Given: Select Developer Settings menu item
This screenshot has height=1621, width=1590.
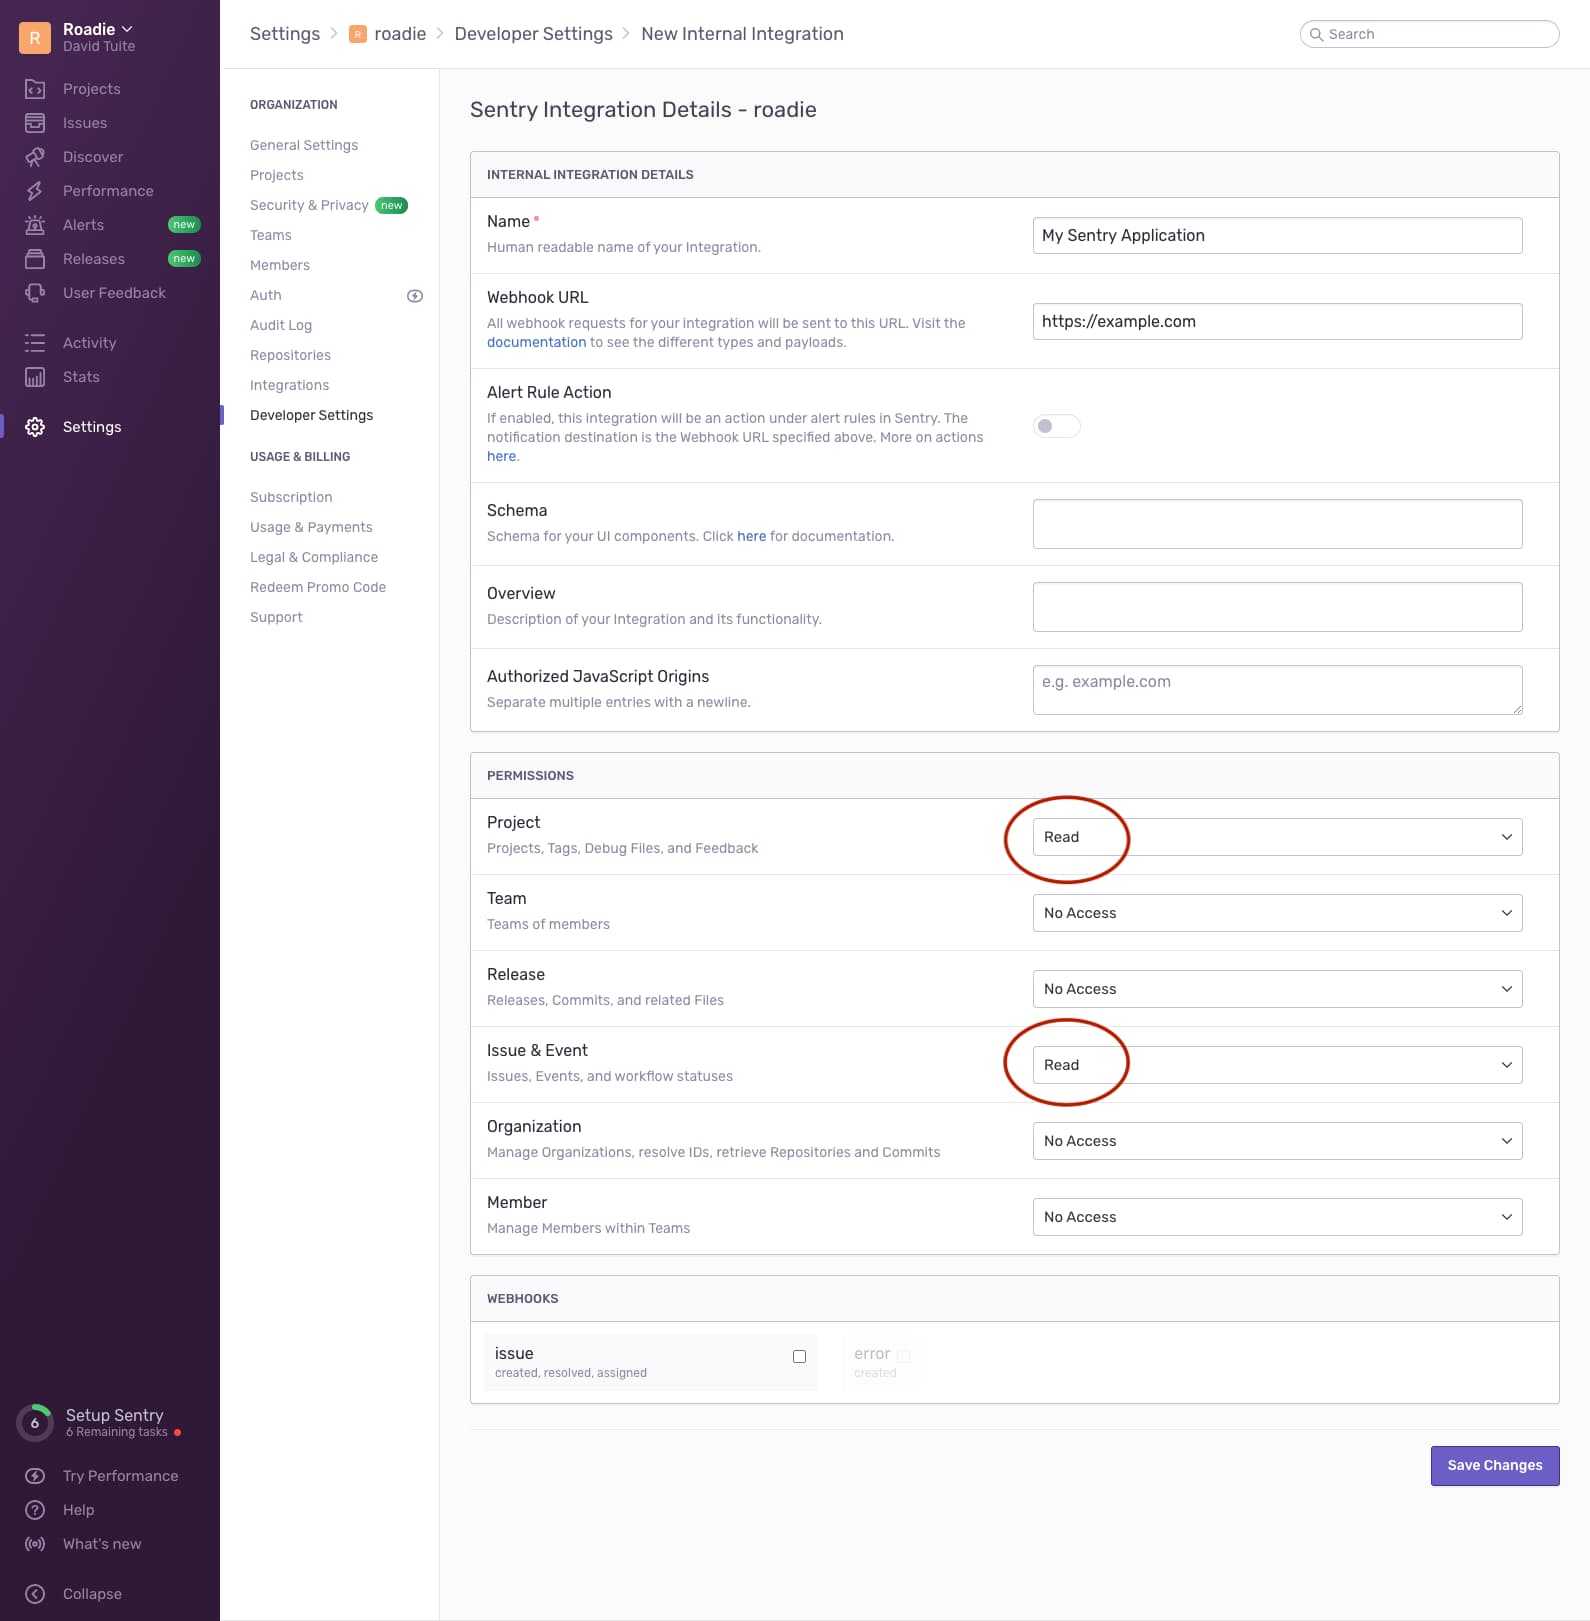Looking at the screenshot, I should click(x=311, y=415).
